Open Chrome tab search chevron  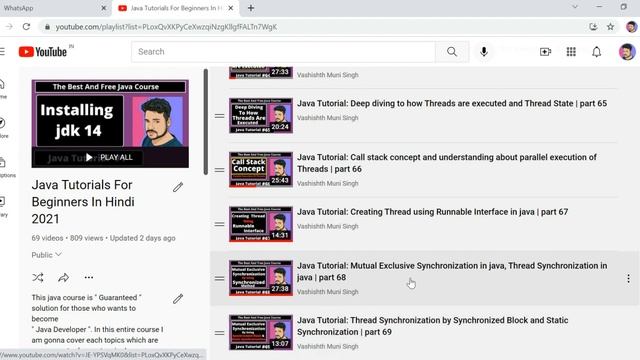(x=575, y=7)
